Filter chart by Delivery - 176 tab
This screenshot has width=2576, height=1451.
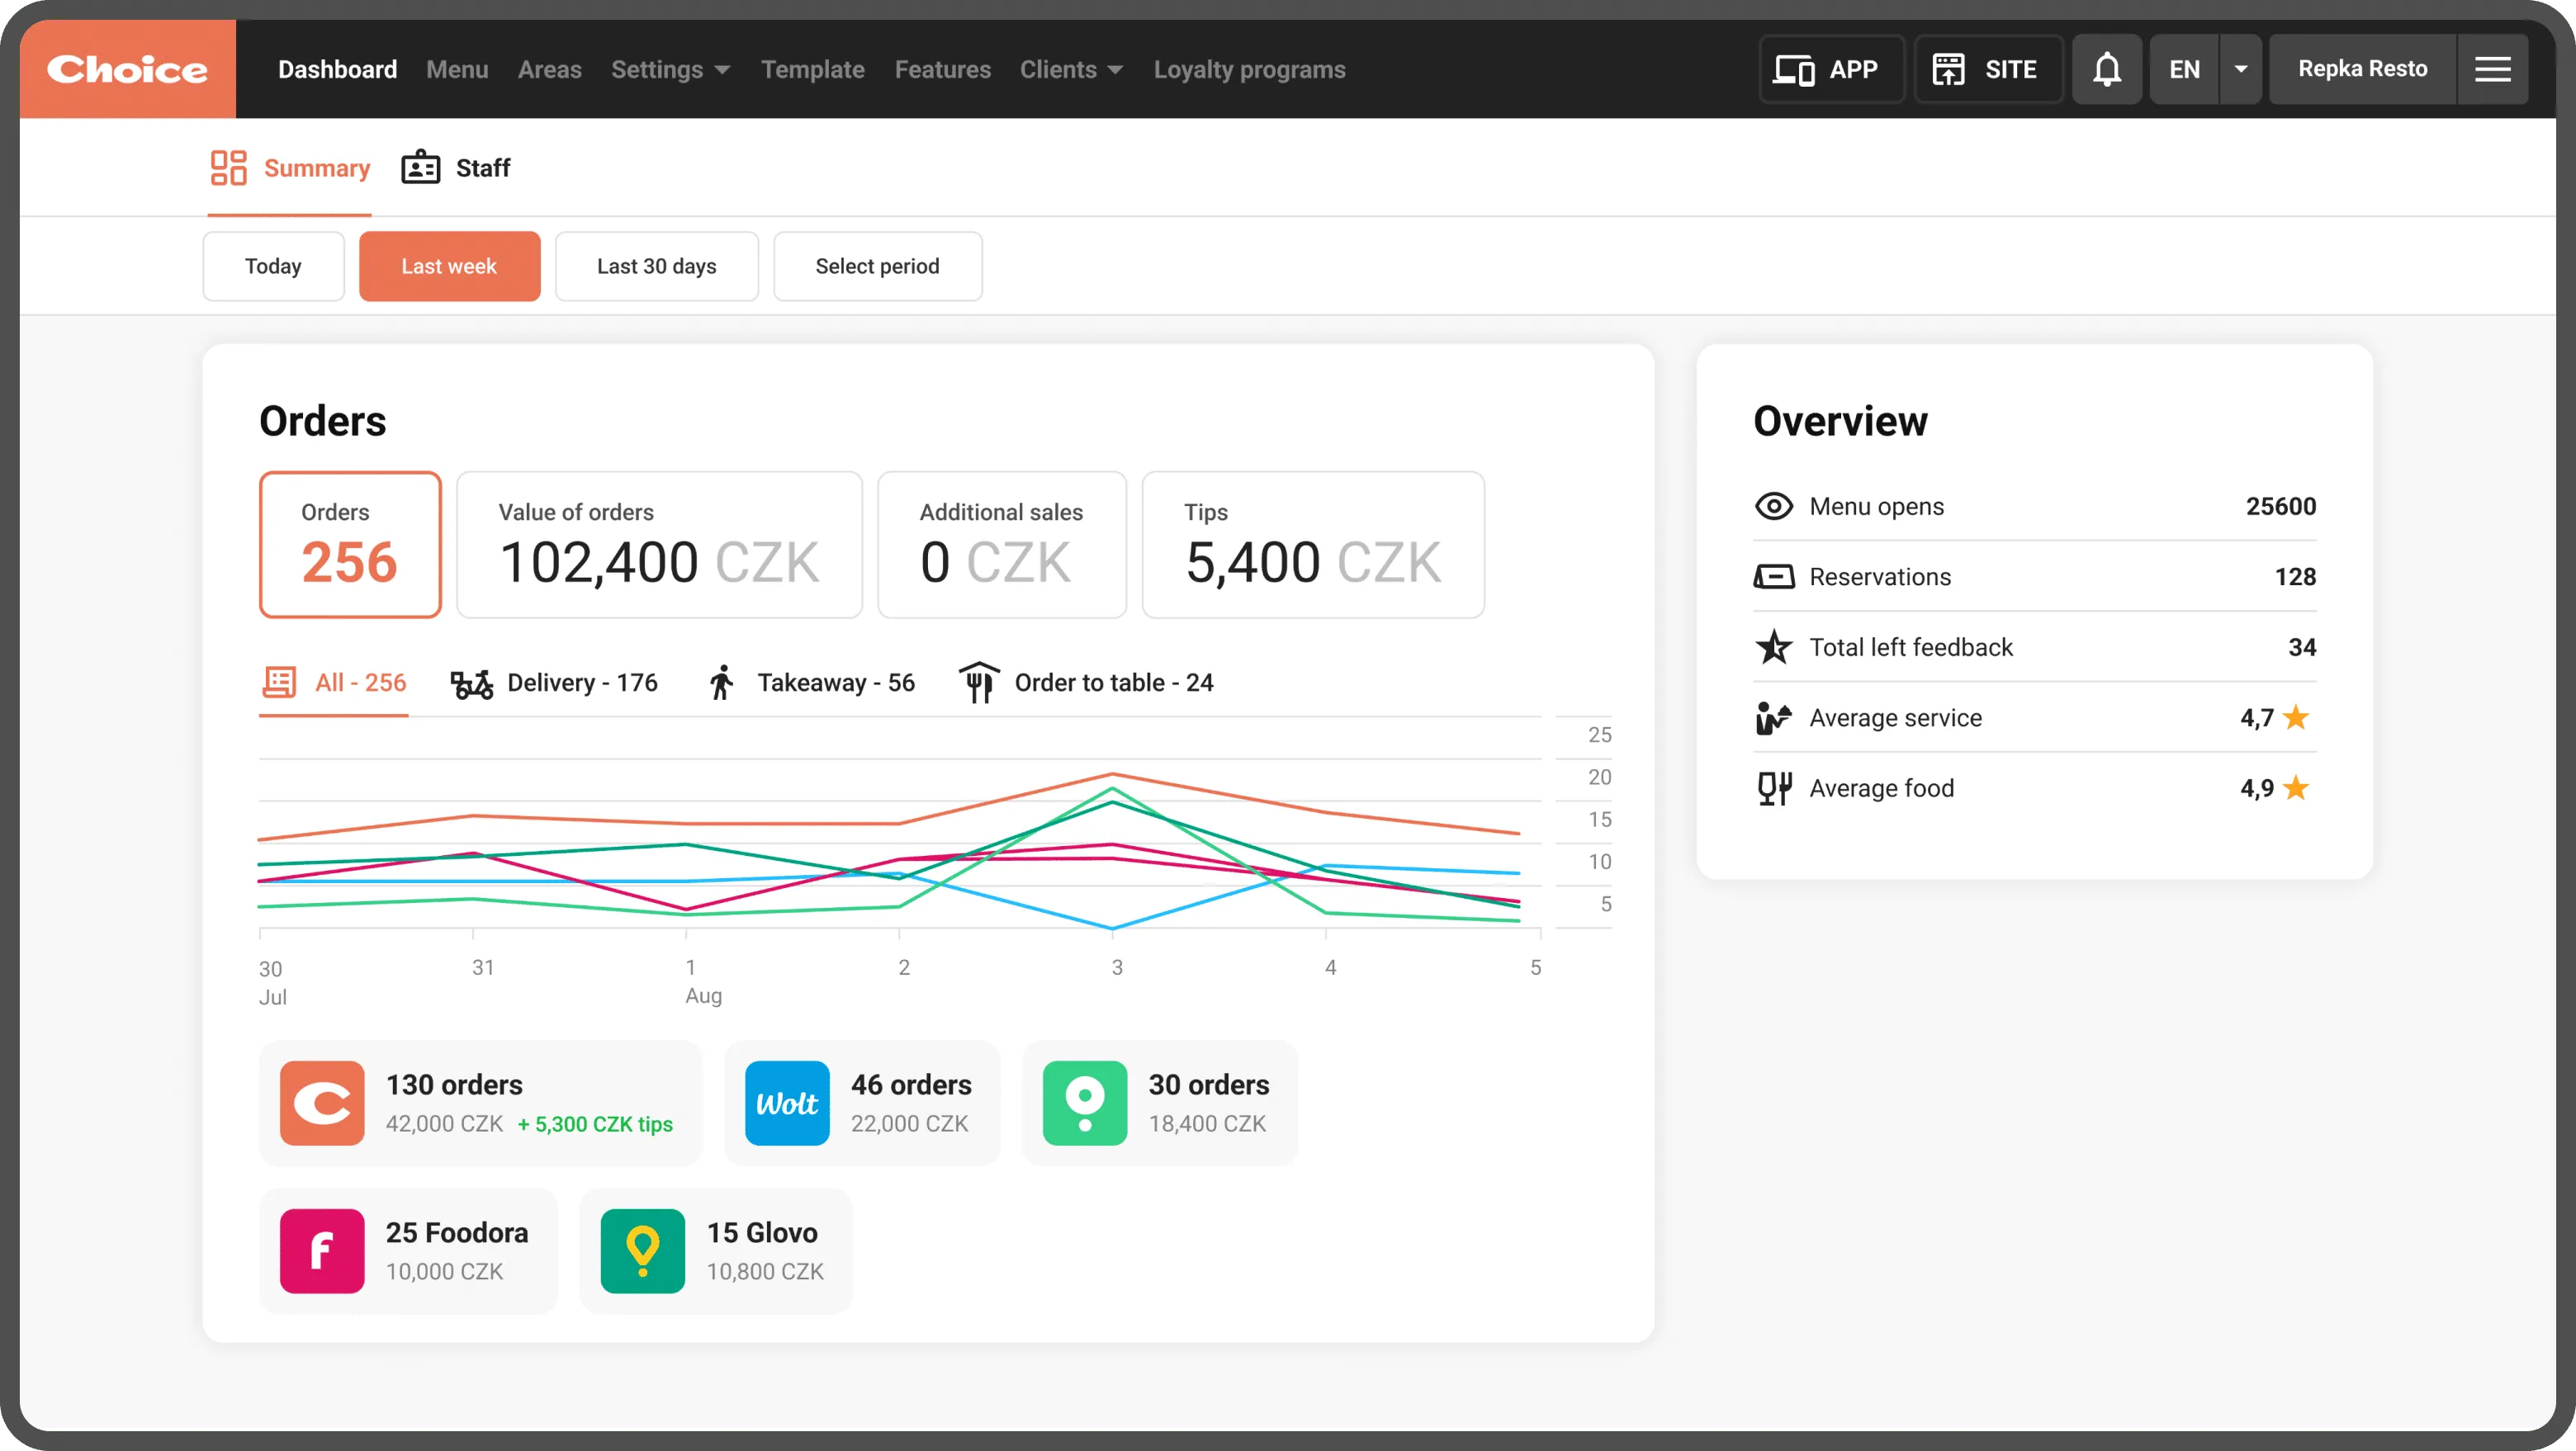[x=554, y=683]
